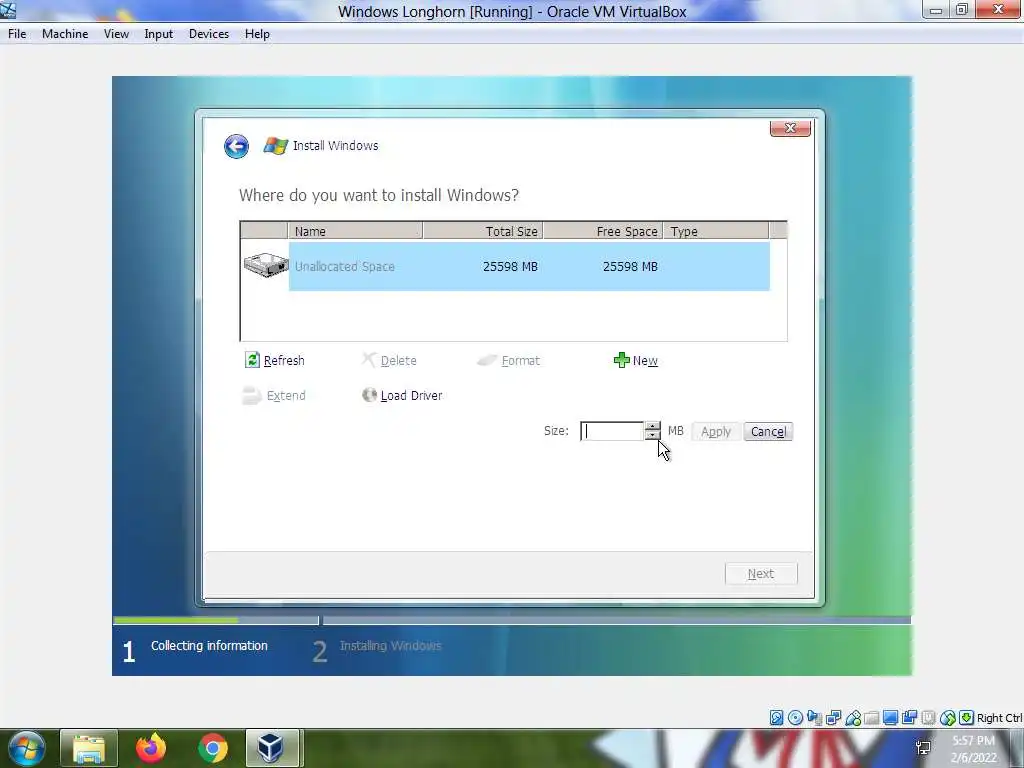Click the greyed-out Extend partition icon
1024x768 pixels.
(251, 395)
